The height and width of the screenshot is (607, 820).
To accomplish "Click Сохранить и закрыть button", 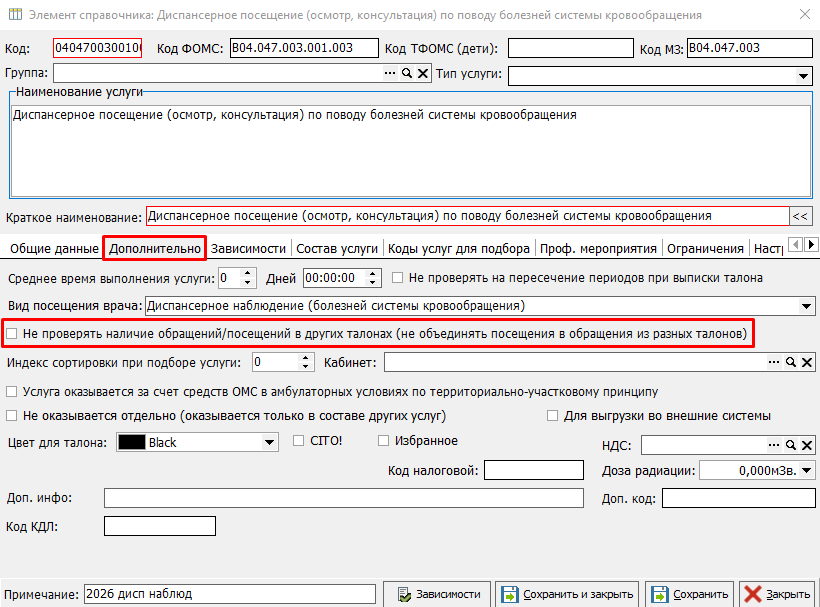I will point(567,594).
